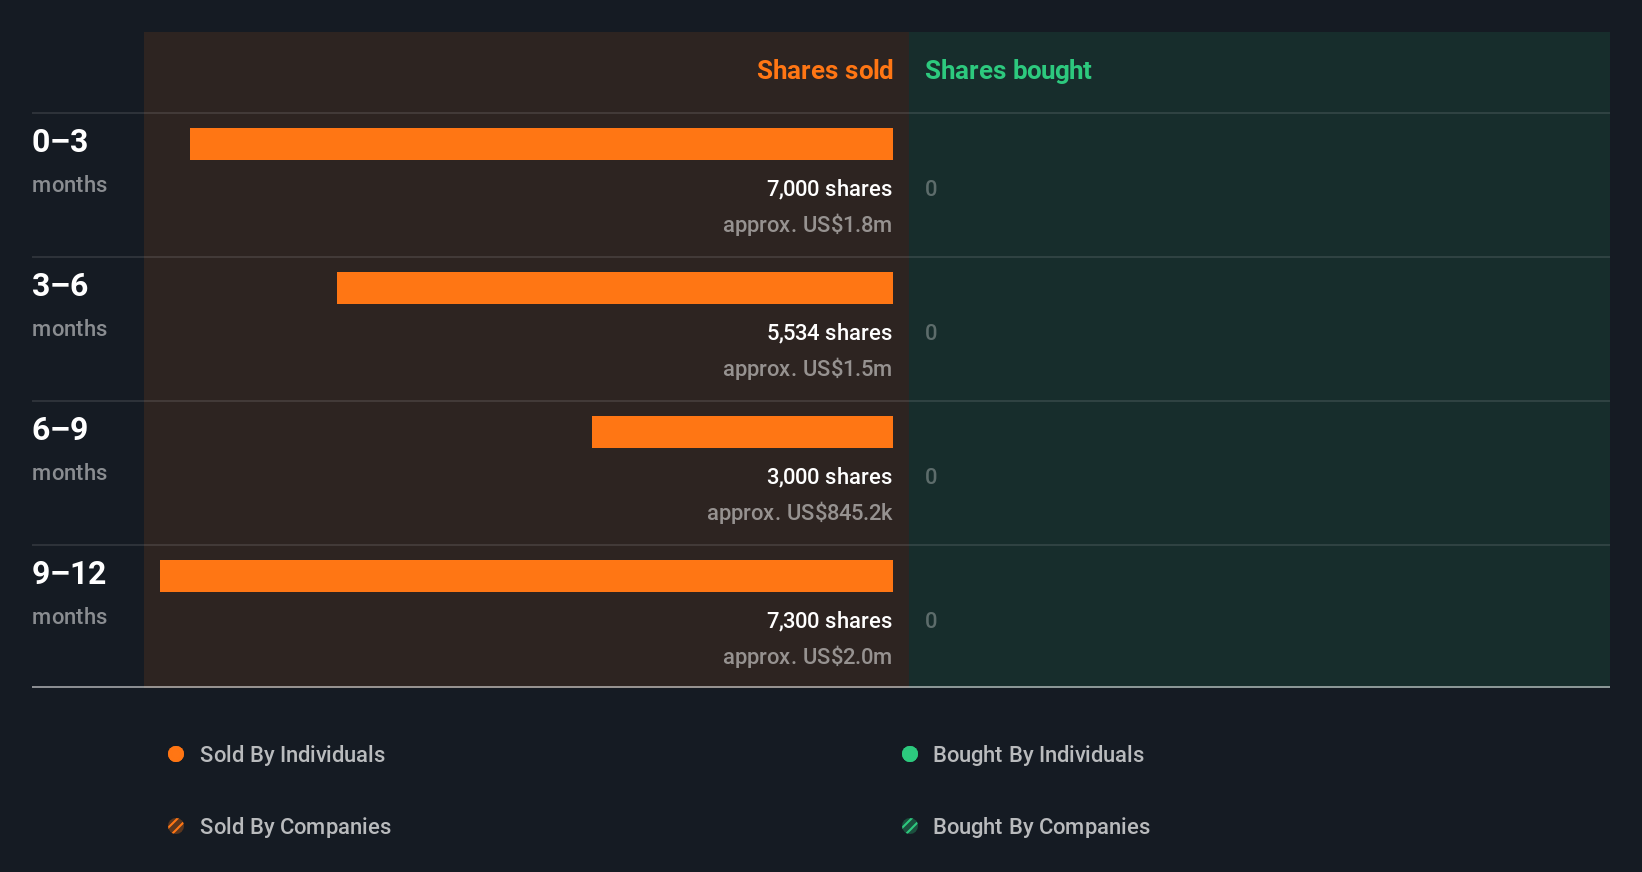The height and width of the screenshot is (872, 1642).
Task: Click approx. US$1.8m amount
Action: [x=807, y=225]
